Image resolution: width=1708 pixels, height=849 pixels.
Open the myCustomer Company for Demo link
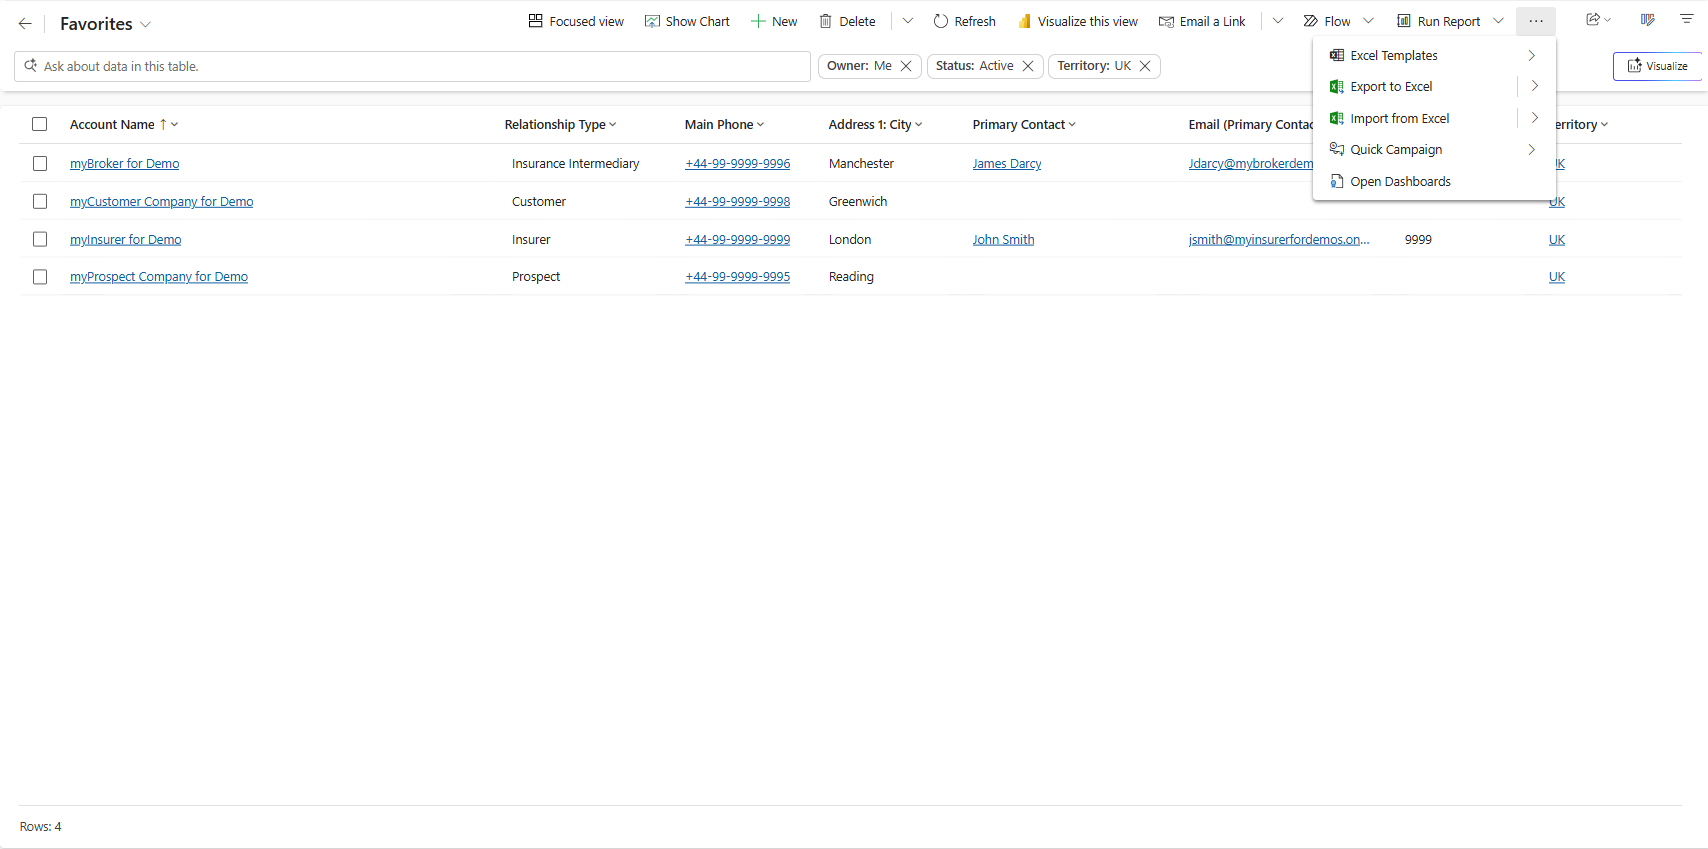(162, 201)
